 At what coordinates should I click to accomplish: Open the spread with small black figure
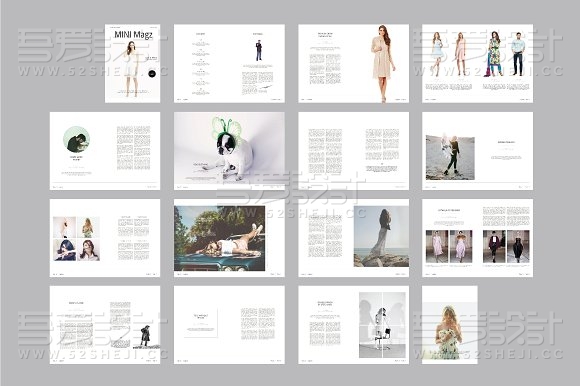pyautogui.click(x=105, y=325)
